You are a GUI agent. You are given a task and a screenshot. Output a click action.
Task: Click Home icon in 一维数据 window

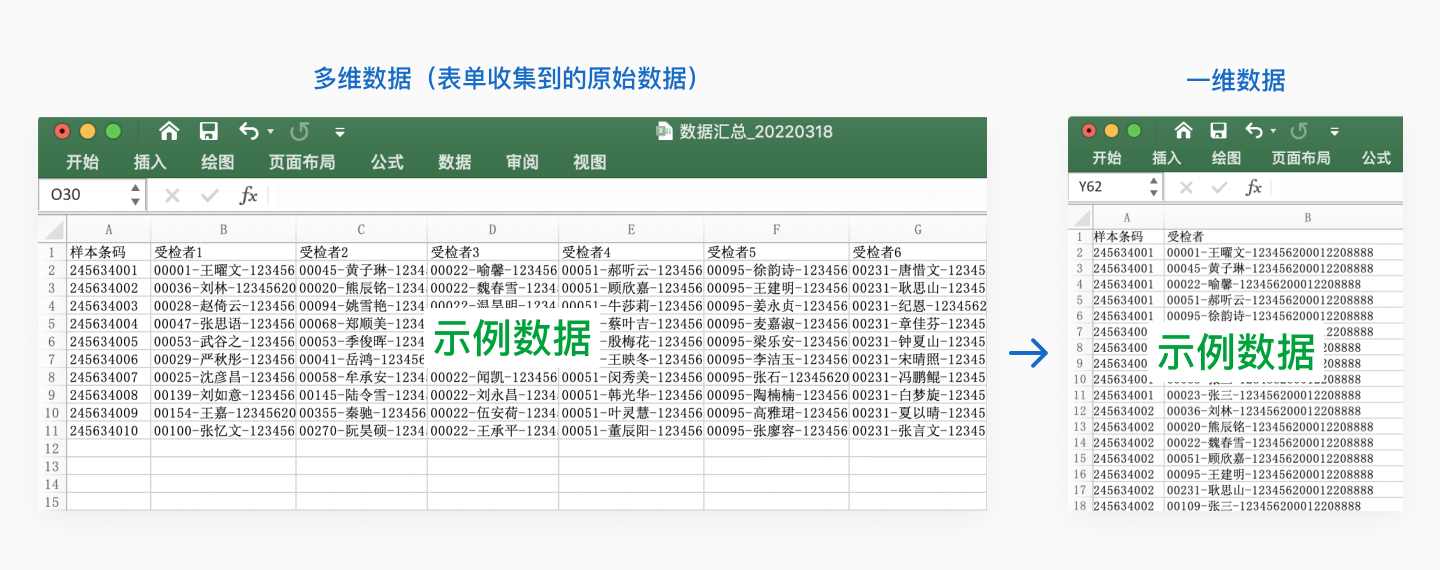click(1183, 131)
